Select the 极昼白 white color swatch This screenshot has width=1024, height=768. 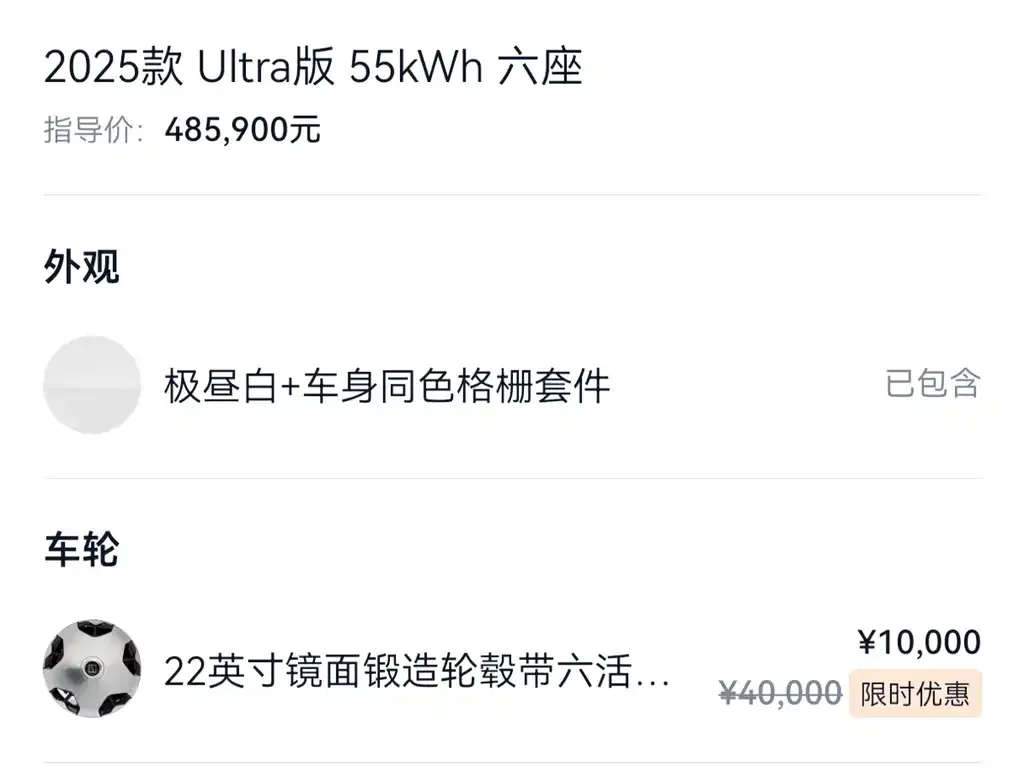tap(92, 385)
